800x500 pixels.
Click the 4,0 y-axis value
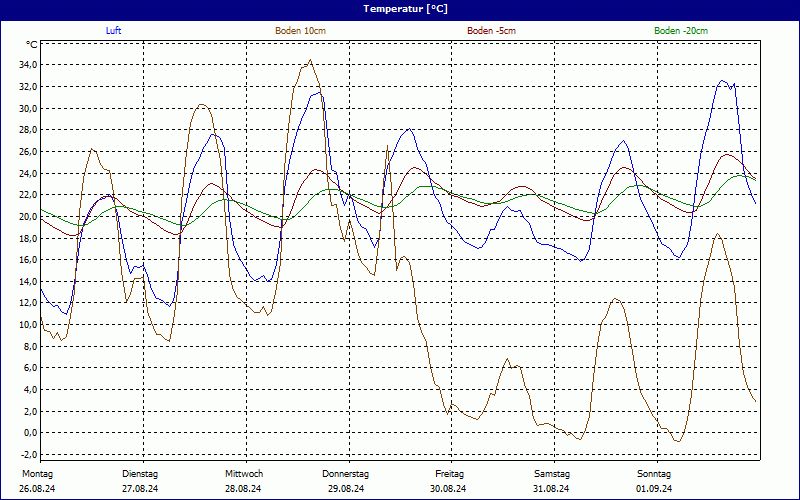[31, 390]
